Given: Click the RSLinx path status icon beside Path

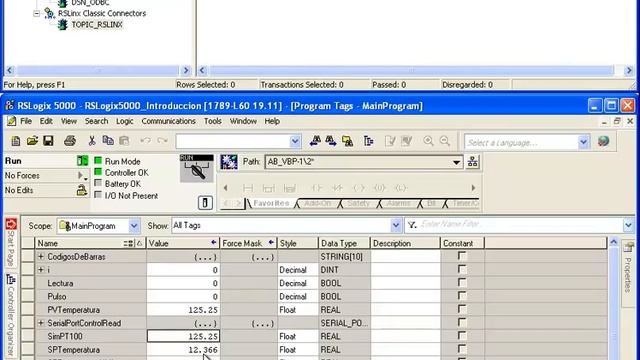Looking at the screenshot, I should pos(229,162).
